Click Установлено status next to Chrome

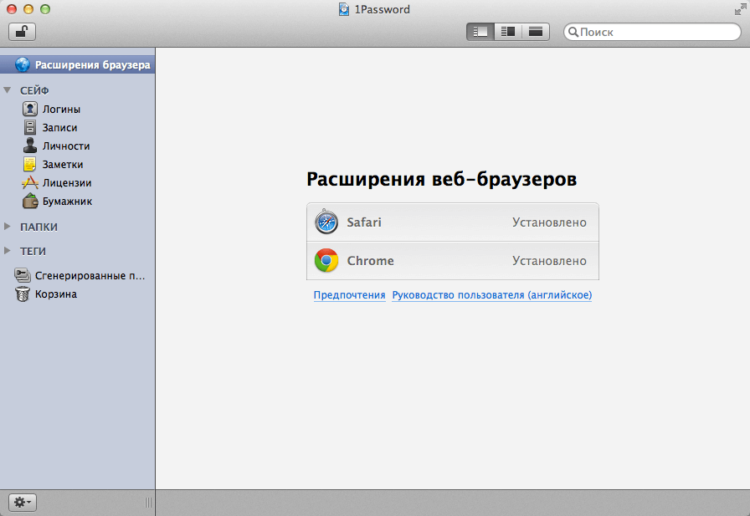click(549, 261)
